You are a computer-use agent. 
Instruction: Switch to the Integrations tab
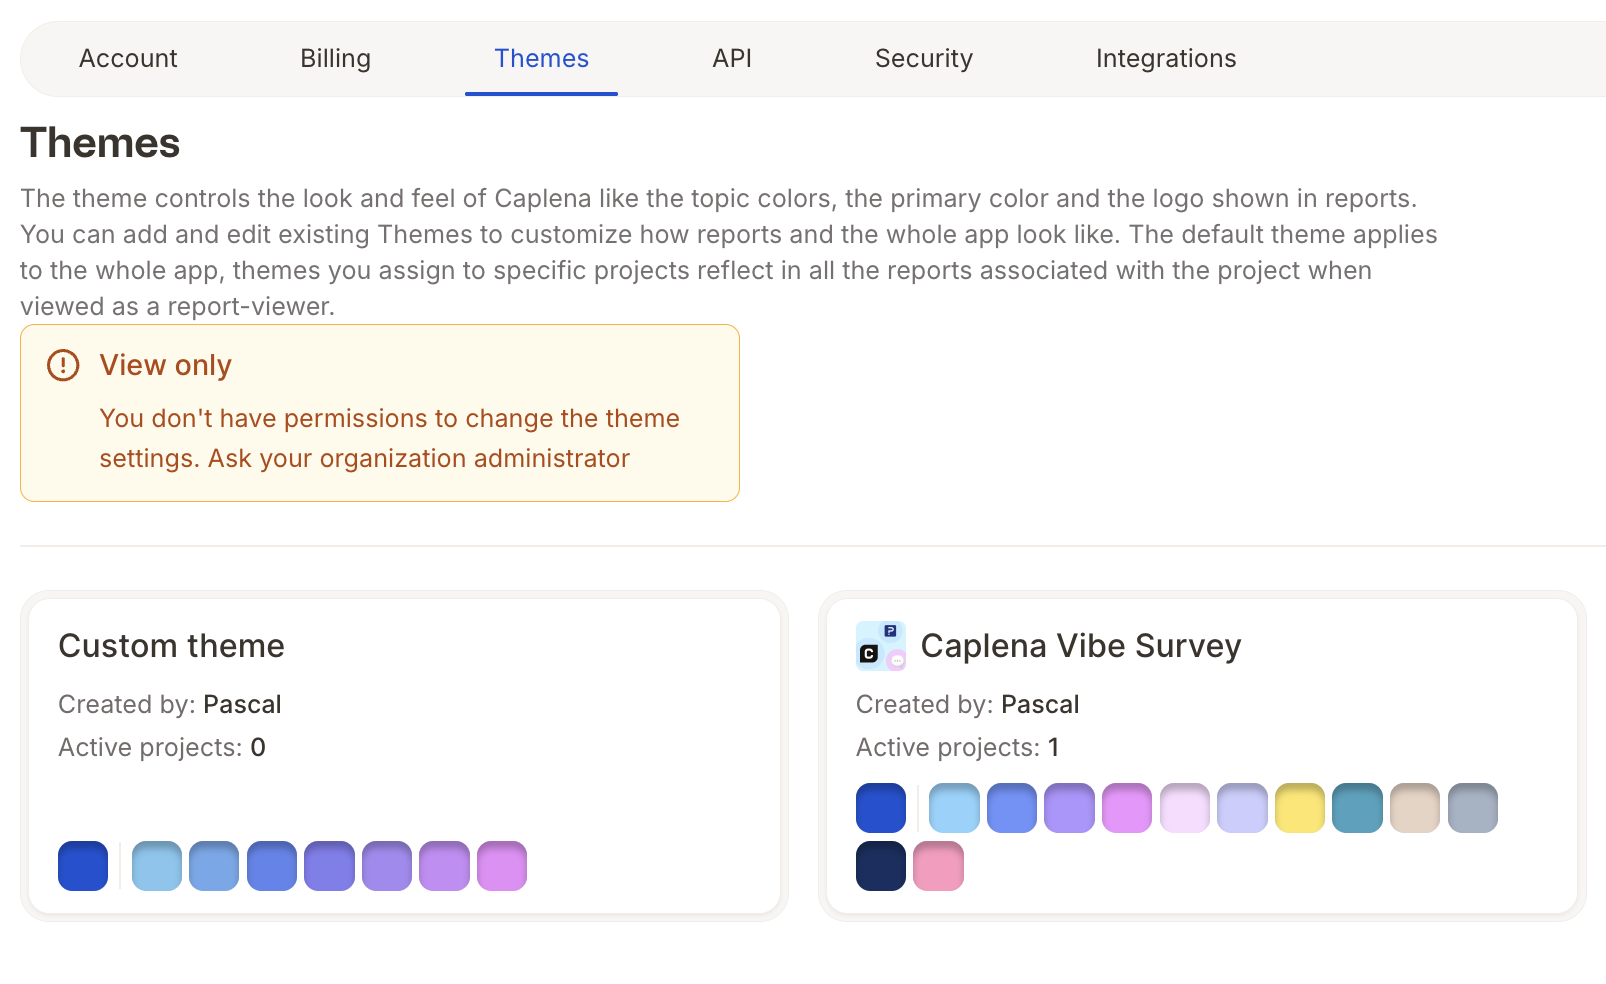click(1166, 59)
